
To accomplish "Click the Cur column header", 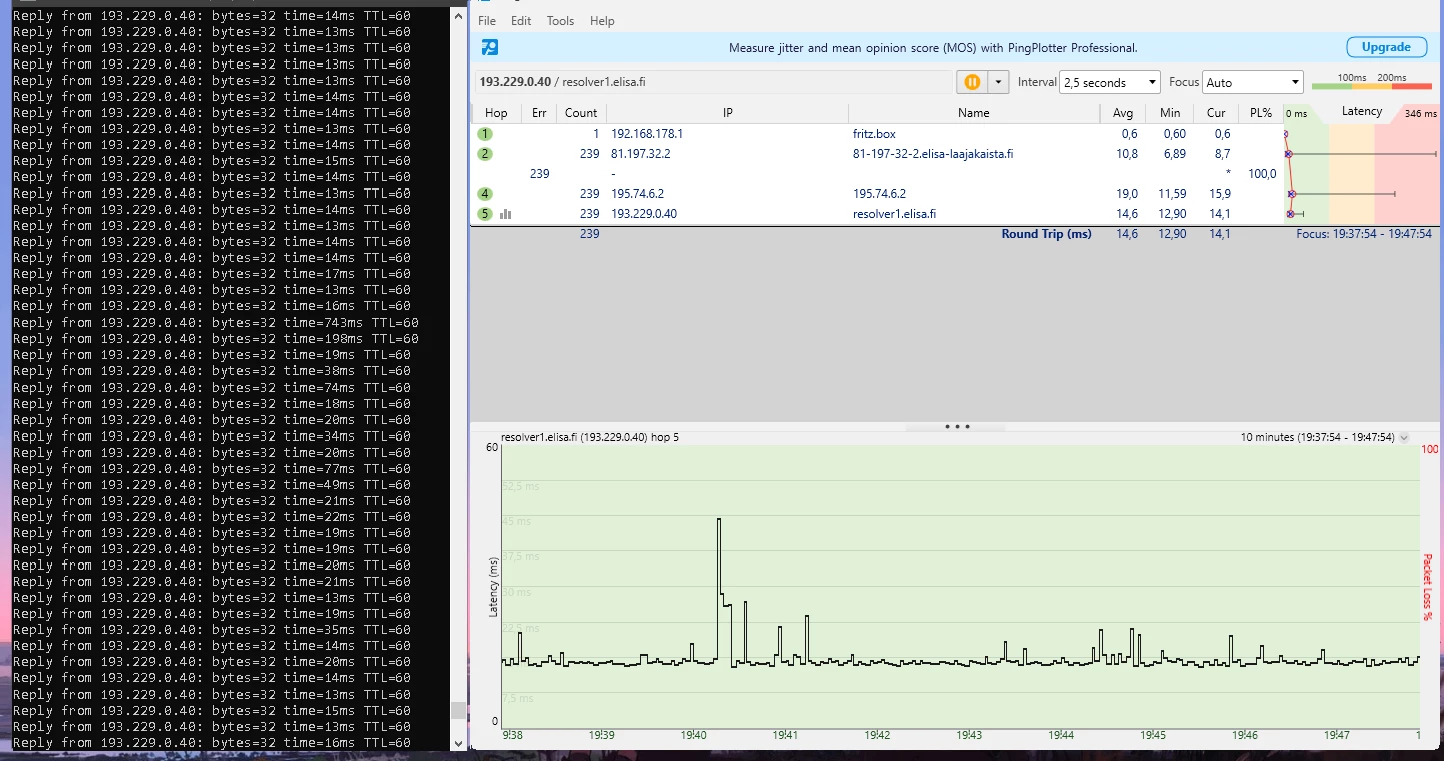I will (x=1216, y=113).
